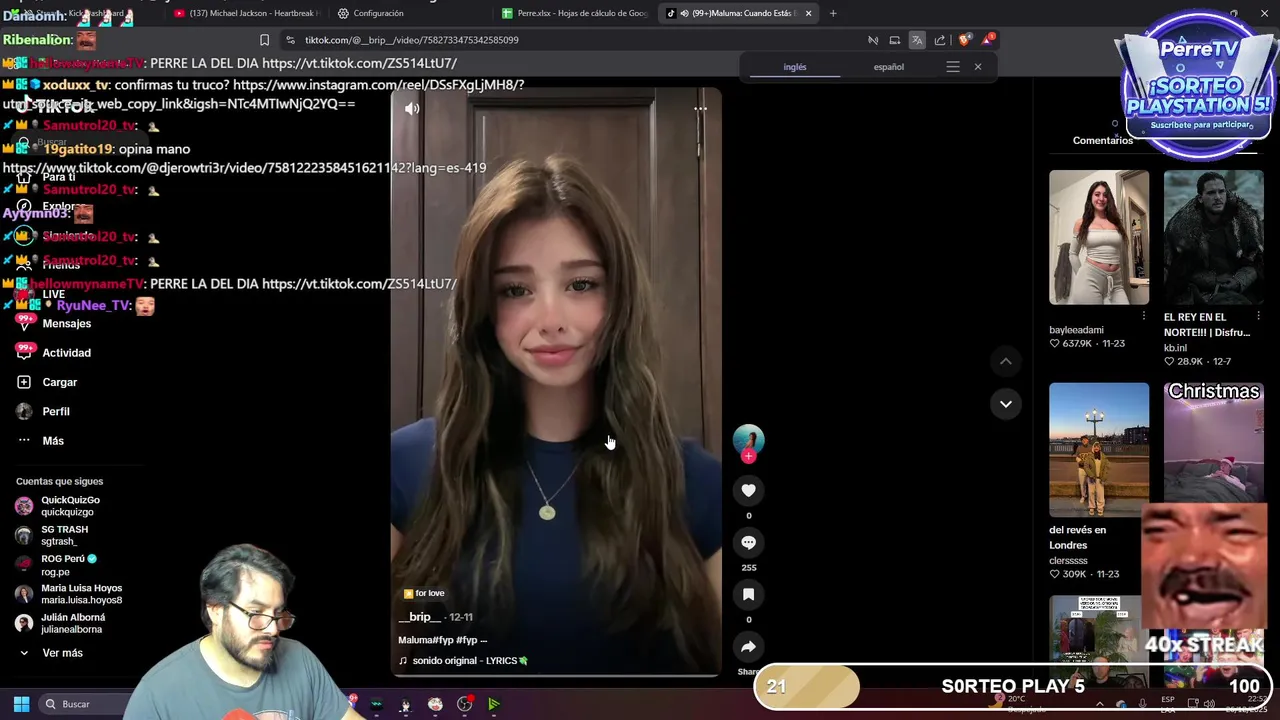Switch to the Michael Jackson YouTube tab

[246, 13]
